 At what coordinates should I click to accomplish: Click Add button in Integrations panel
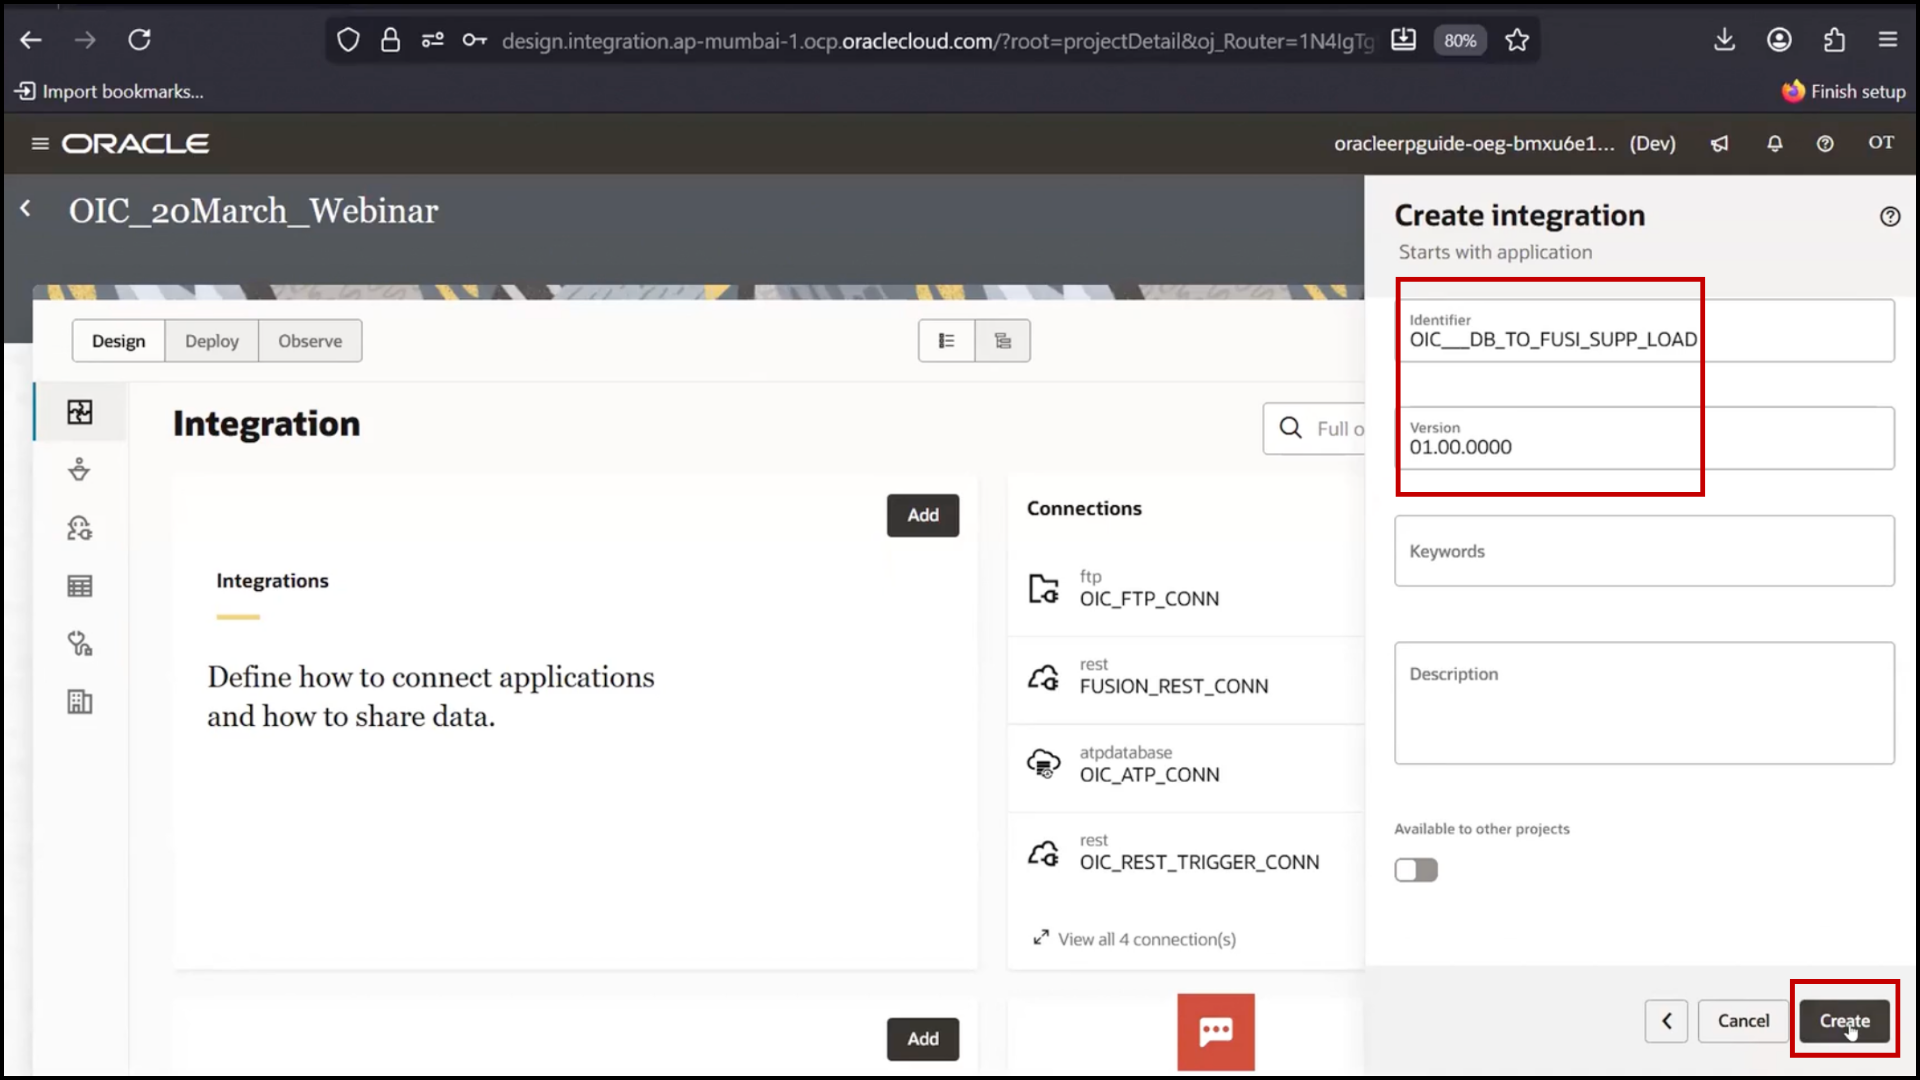[923, 515]
